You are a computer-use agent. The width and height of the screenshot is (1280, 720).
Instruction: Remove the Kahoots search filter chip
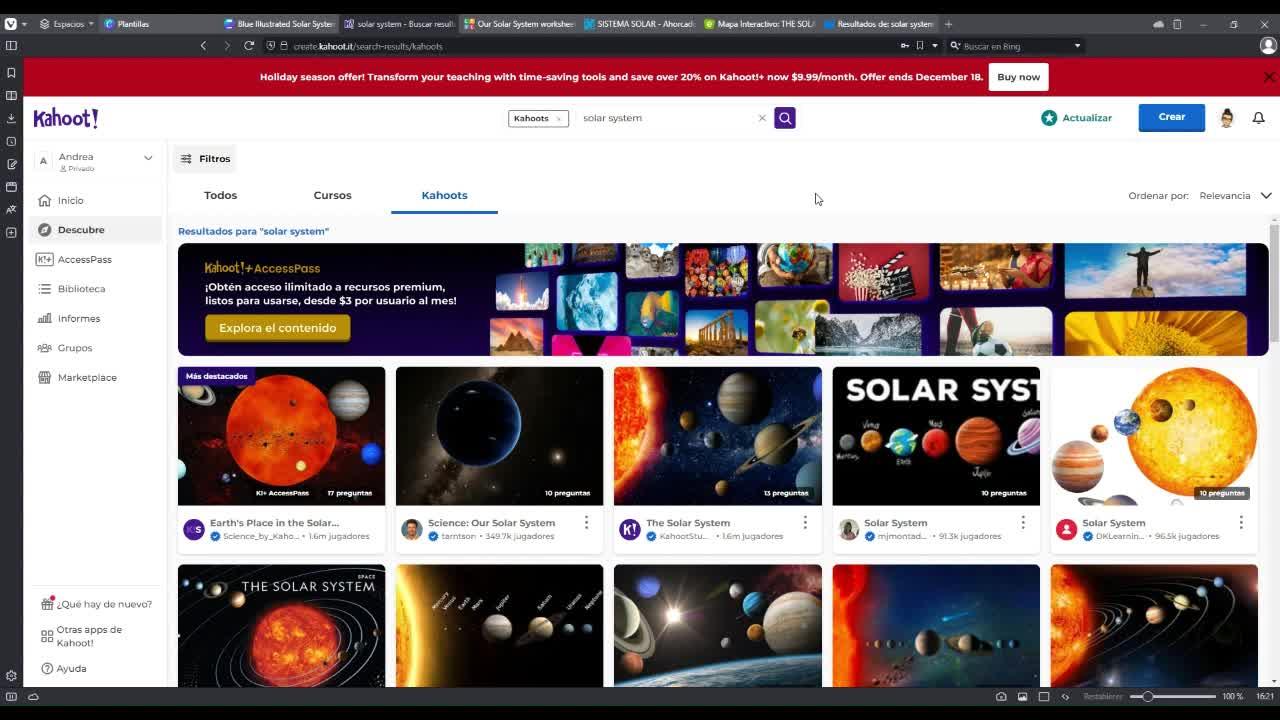559,119
